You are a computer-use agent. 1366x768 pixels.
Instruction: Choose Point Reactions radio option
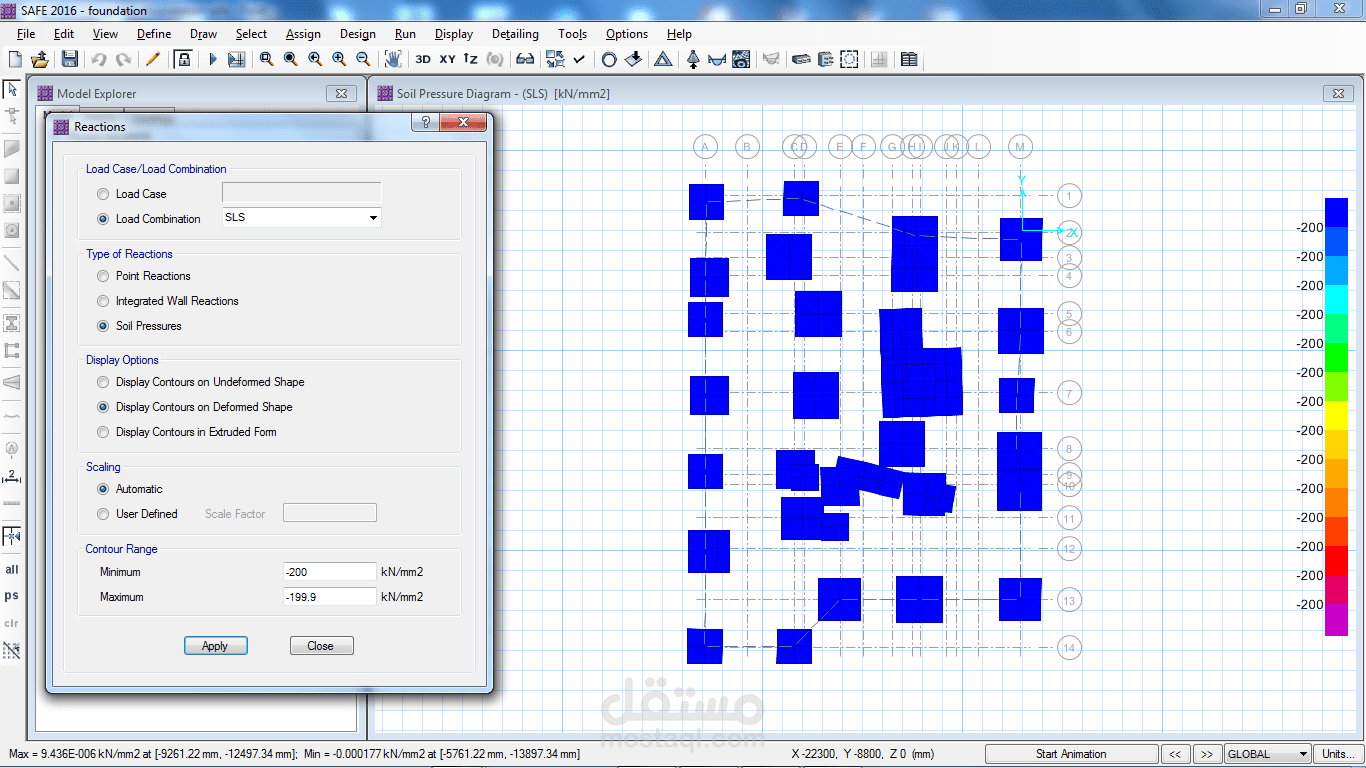click(103, 276)
